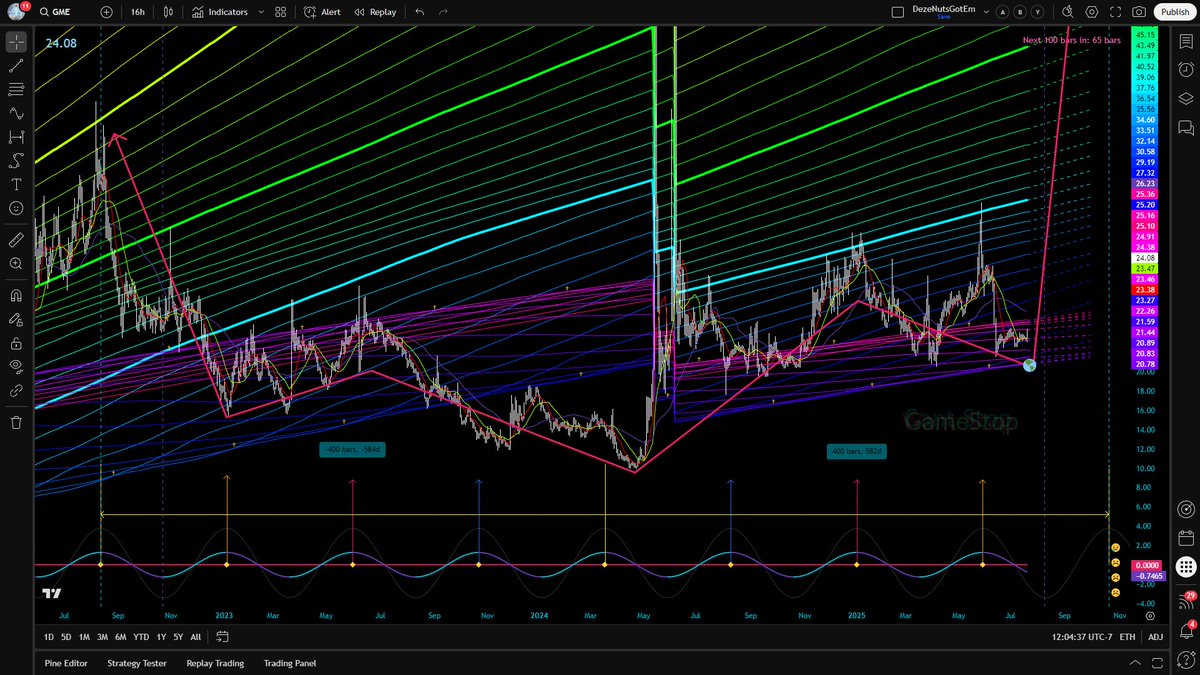Open the candlestick chart style menu

pyautogui.click(x=168, y=12)
